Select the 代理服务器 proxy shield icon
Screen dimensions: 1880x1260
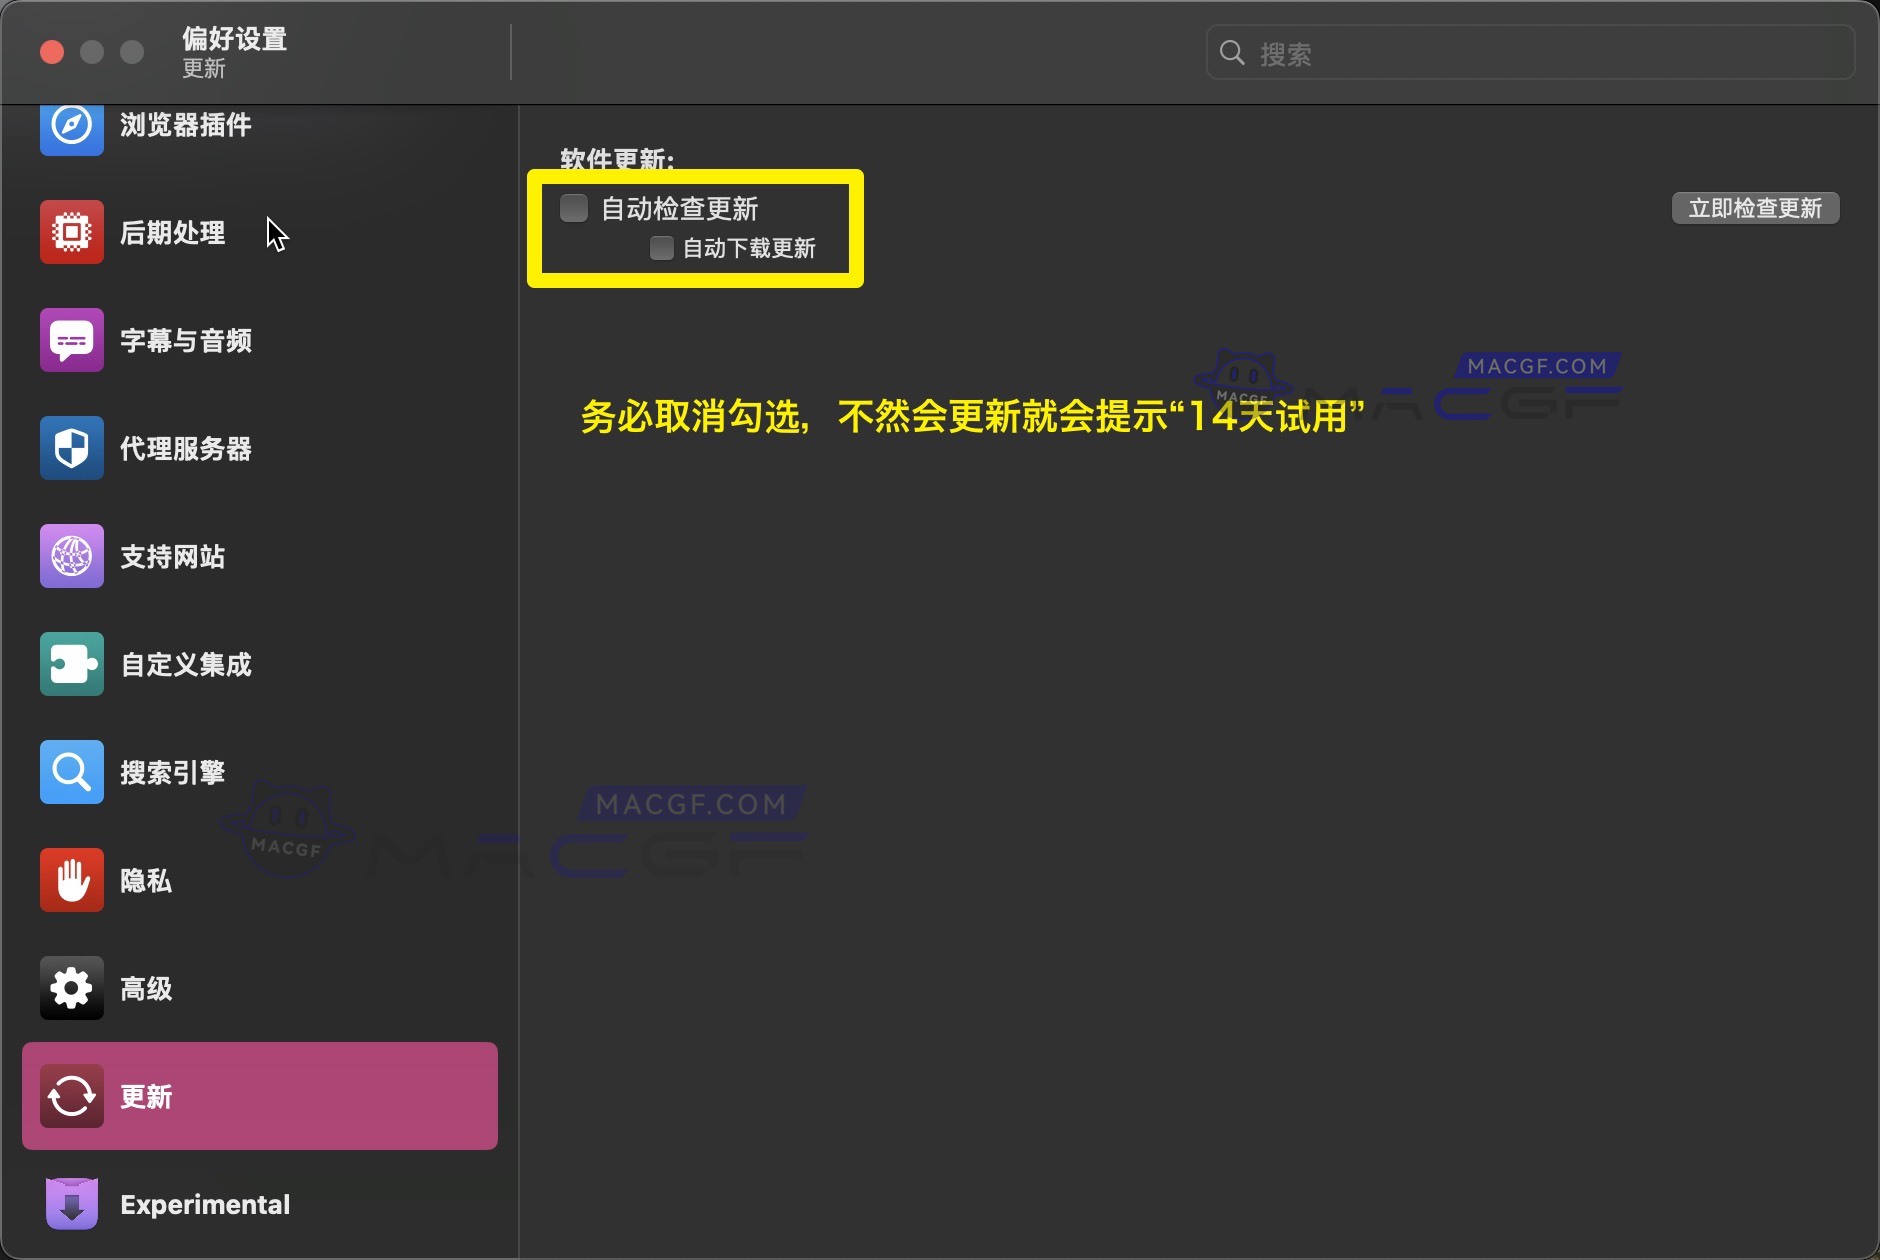coord(70,448)
